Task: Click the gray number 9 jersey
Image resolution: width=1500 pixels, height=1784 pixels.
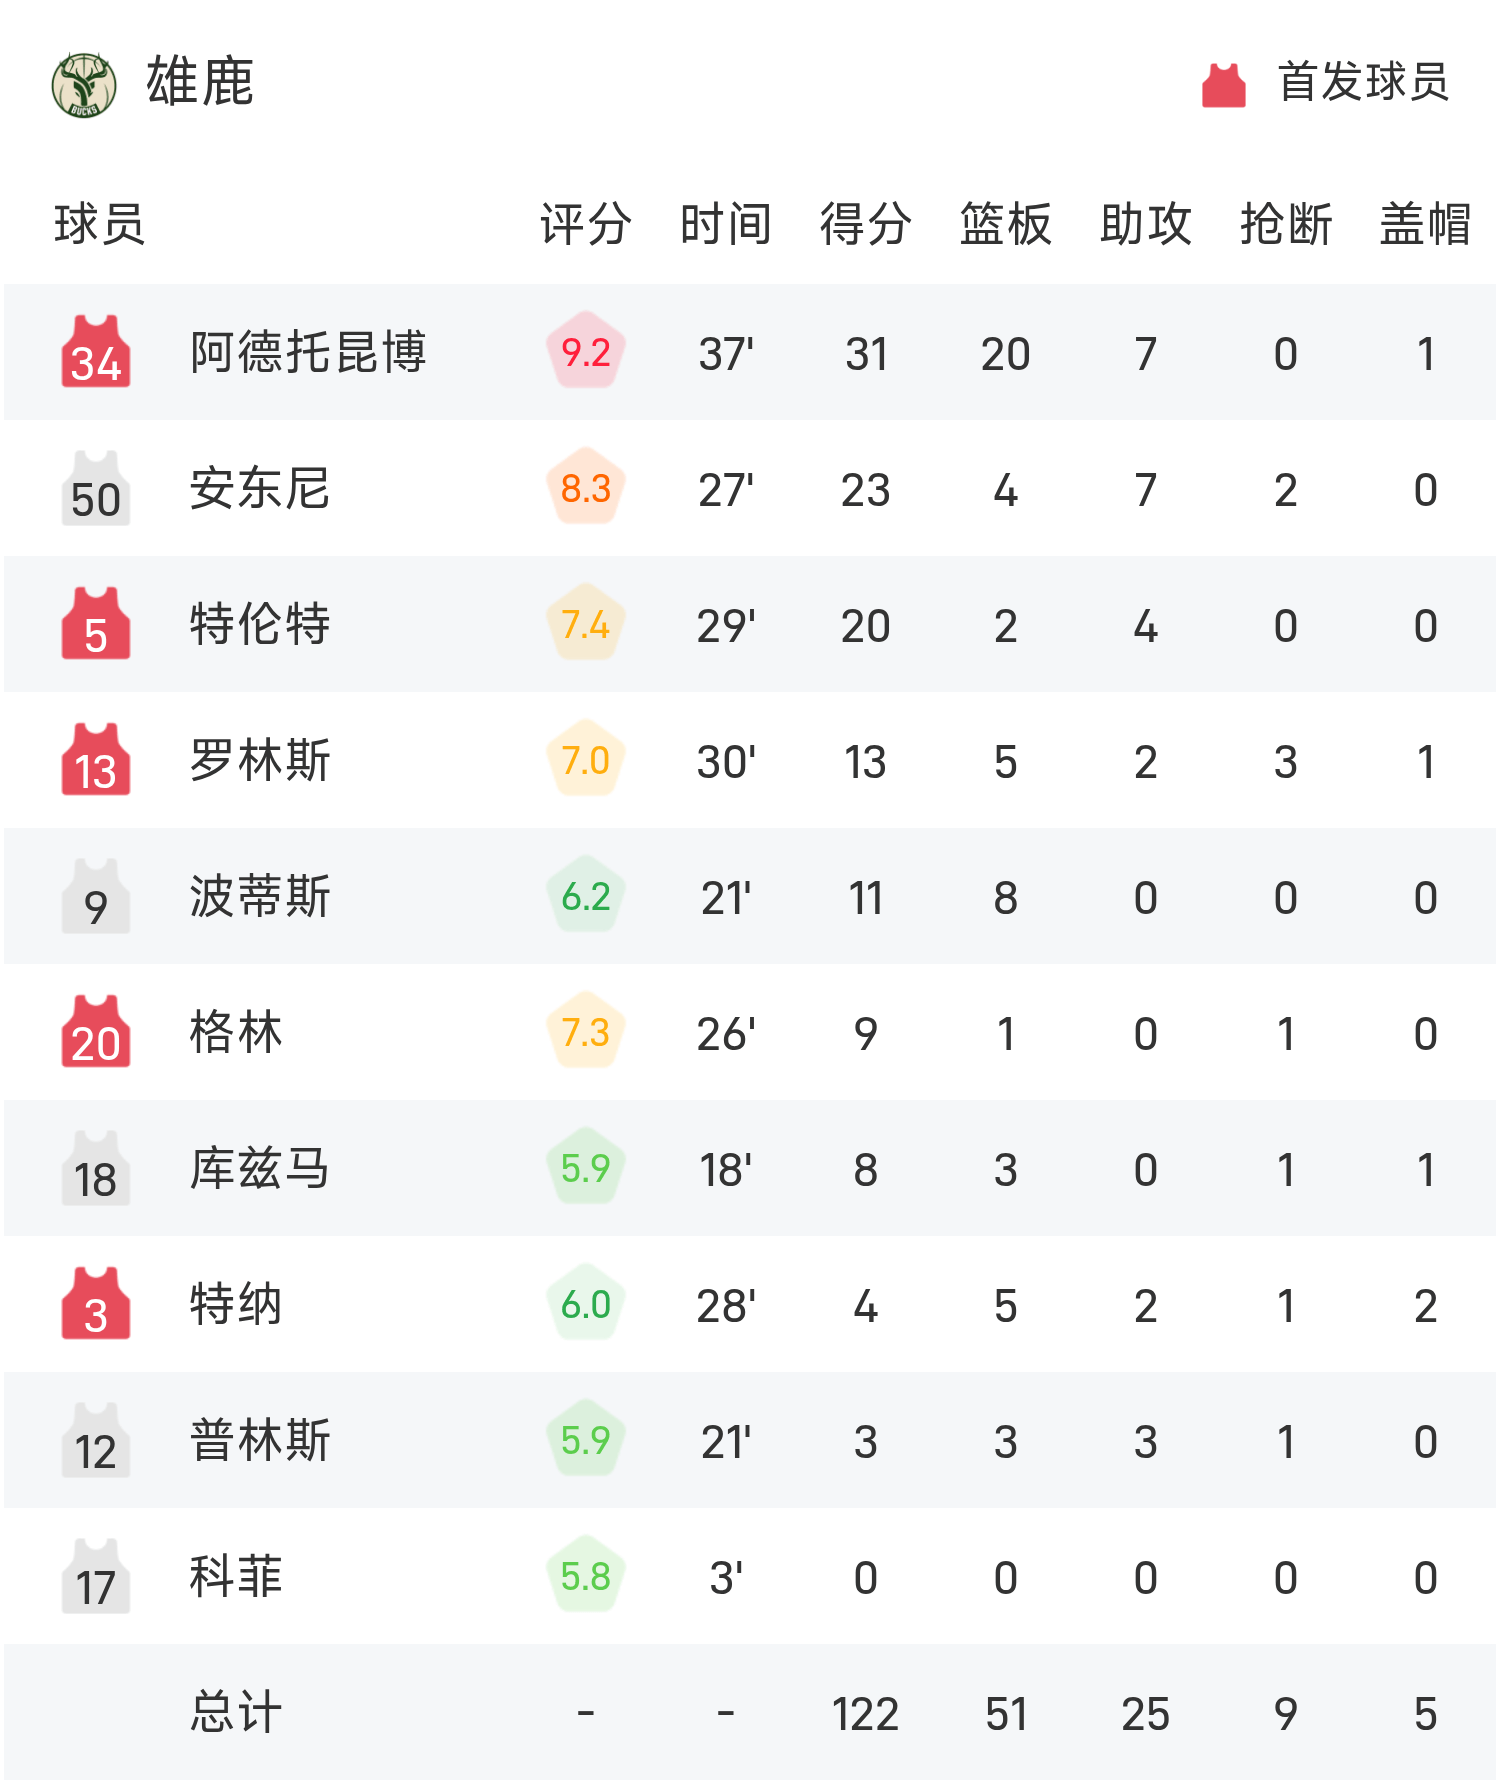Action: (96, 896)
